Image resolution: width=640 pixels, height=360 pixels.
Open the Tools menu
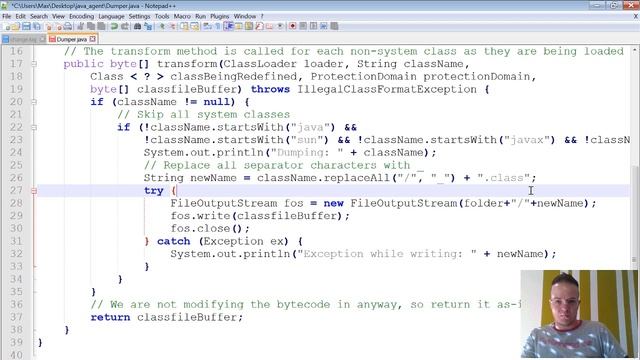pos(162,16)
